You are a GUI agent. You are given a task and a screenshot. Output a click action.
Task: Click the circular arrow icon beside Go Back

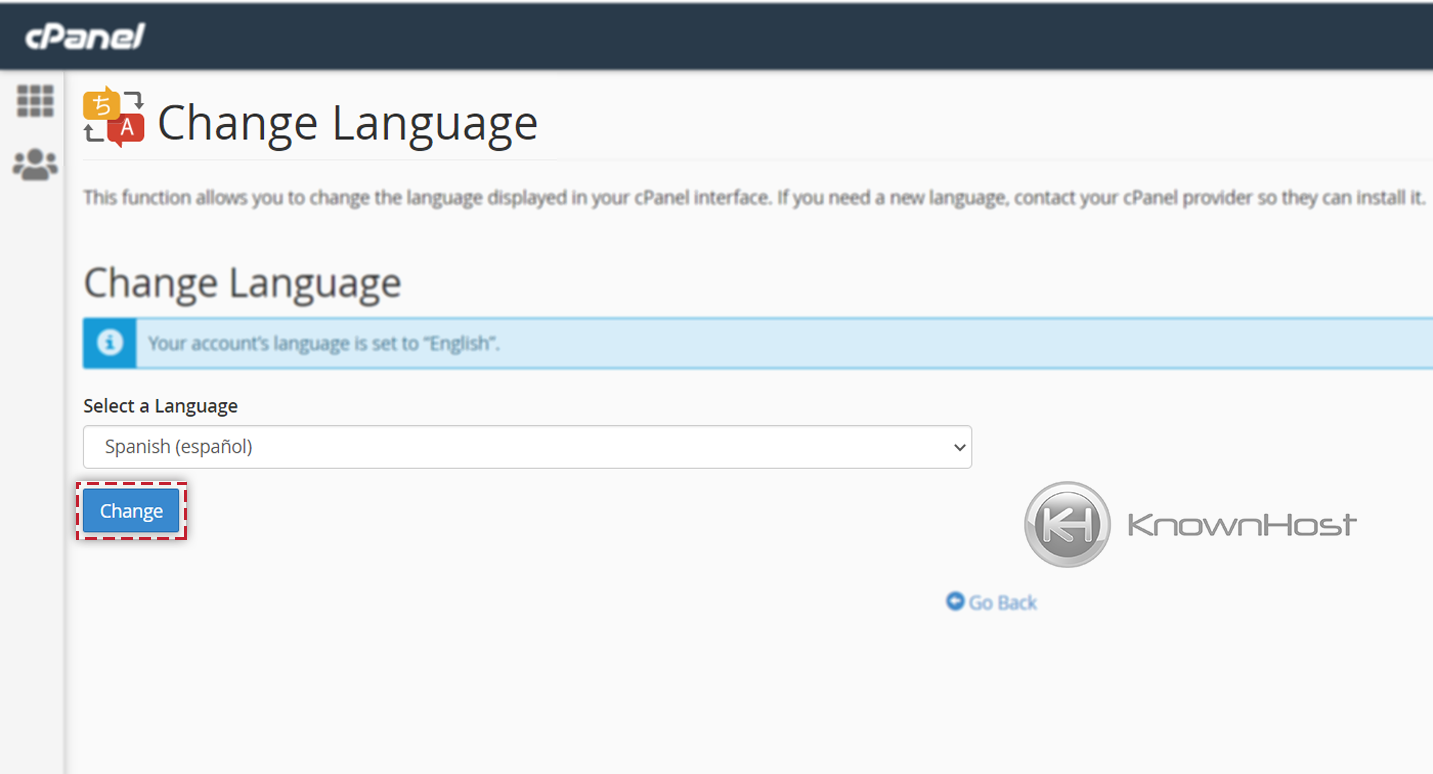coord(956,600)
